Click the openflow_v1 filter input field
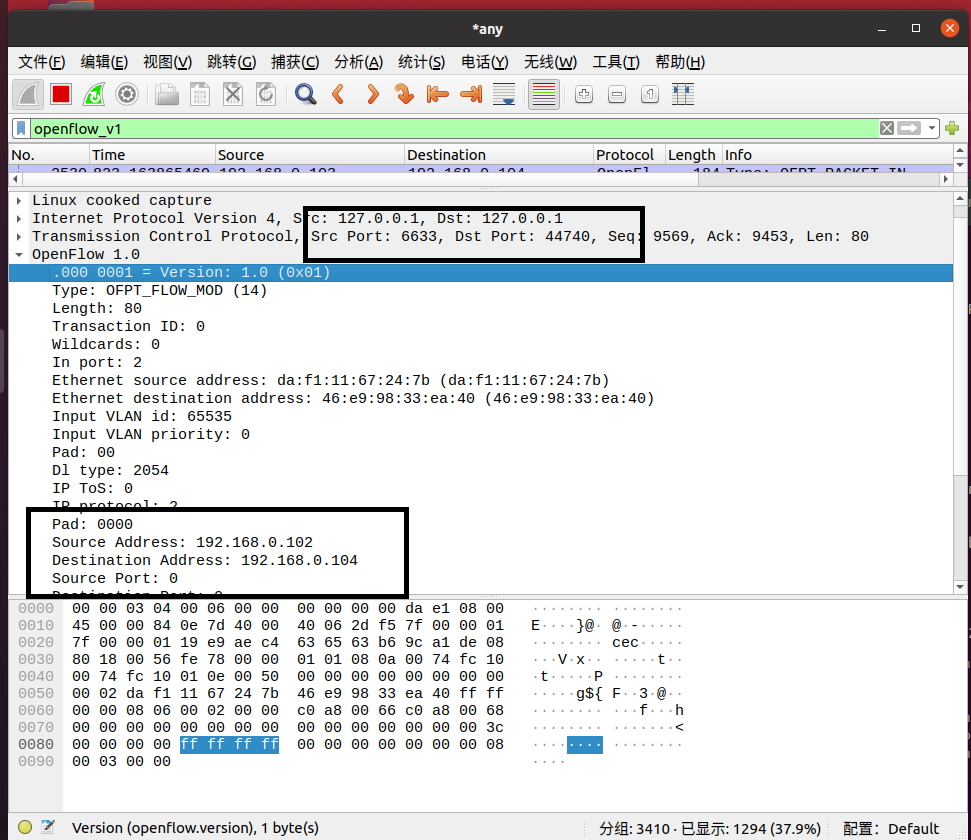Image resolution: width=971 pixels, height=840 pixels. (454, 128)
